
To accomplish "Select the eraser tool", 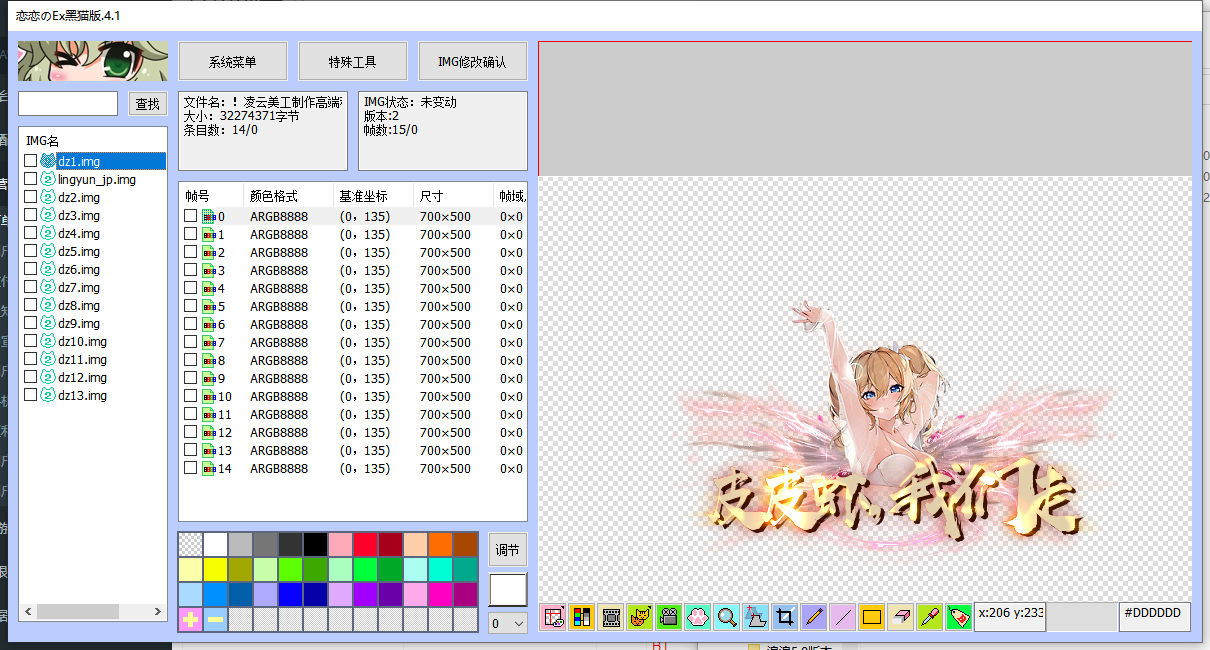I will point(899,617).
